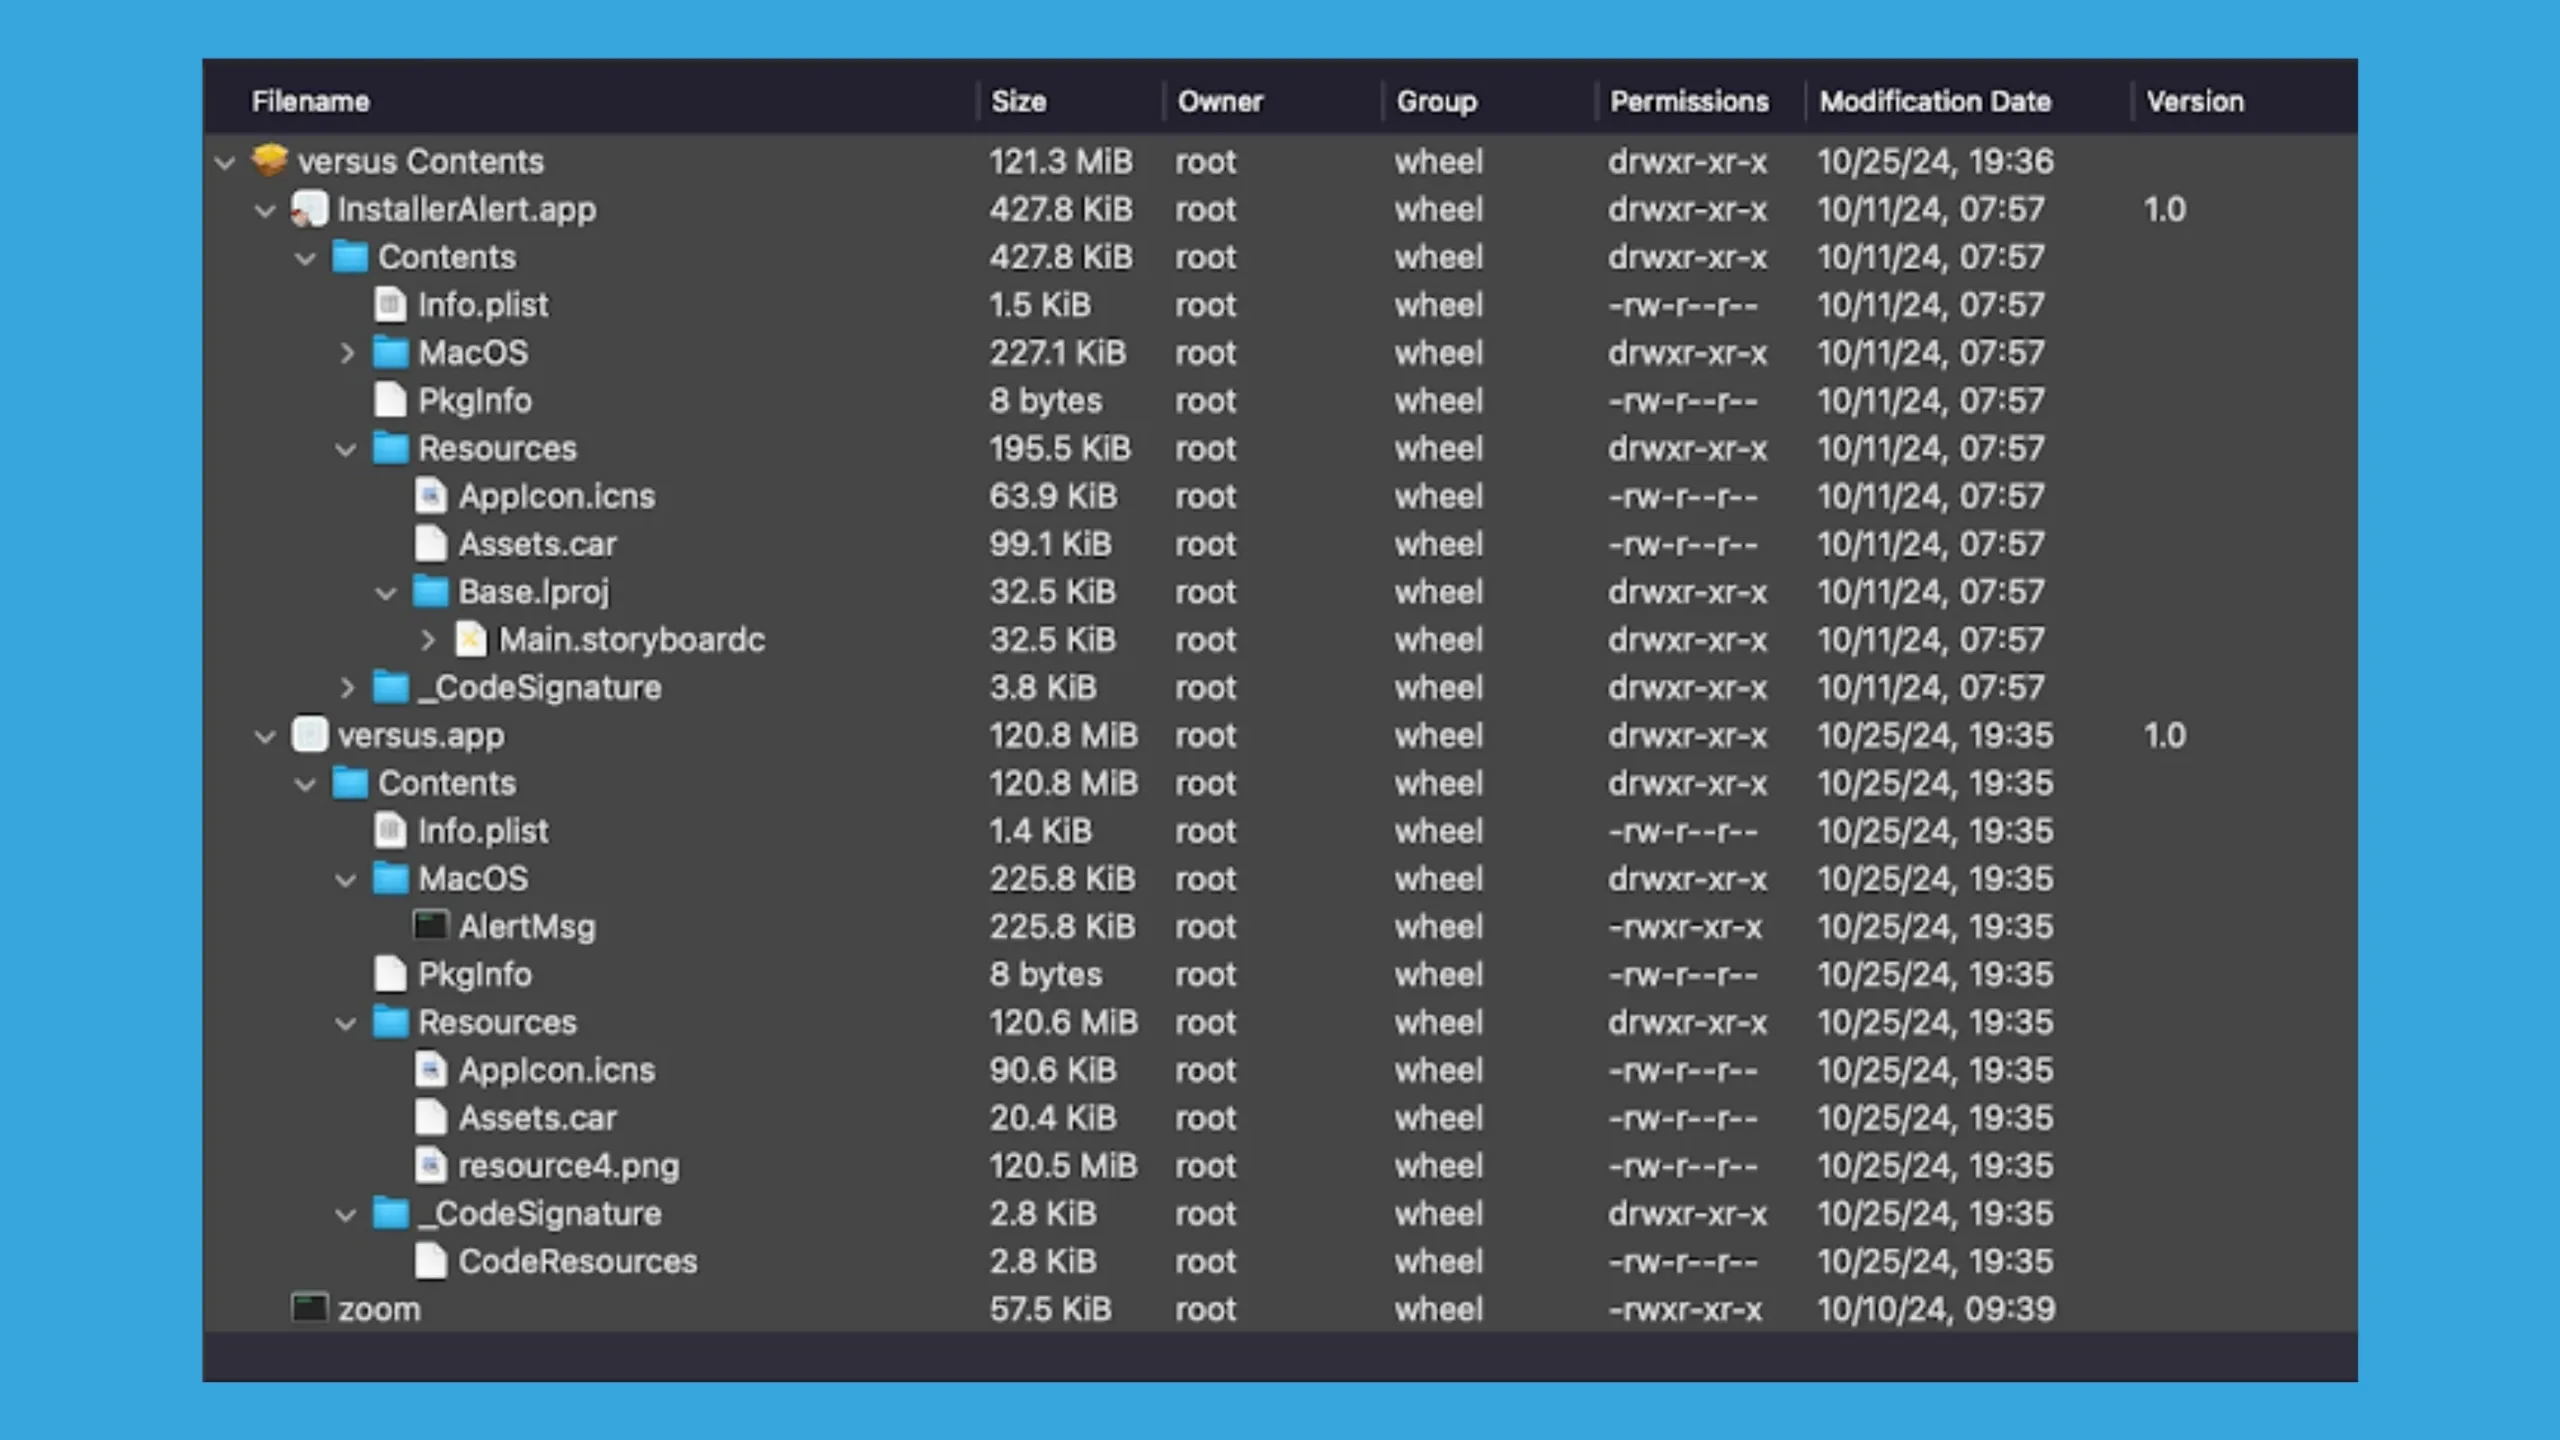Screen dimensions: 2560x1440
Task: Select the resource4.png filename
Action: pos(569,1166)
